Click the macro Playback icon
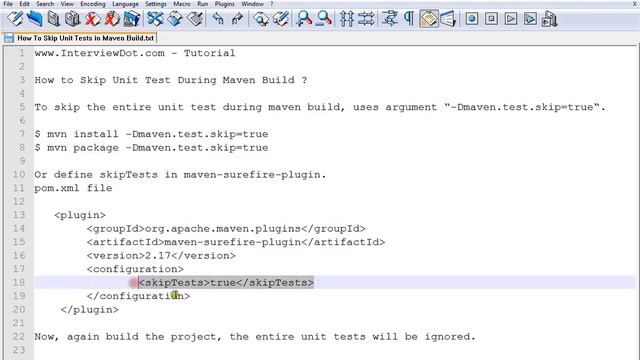Viewport: 640px width, 360px height. pyautogui.click(x=511, y=19)
